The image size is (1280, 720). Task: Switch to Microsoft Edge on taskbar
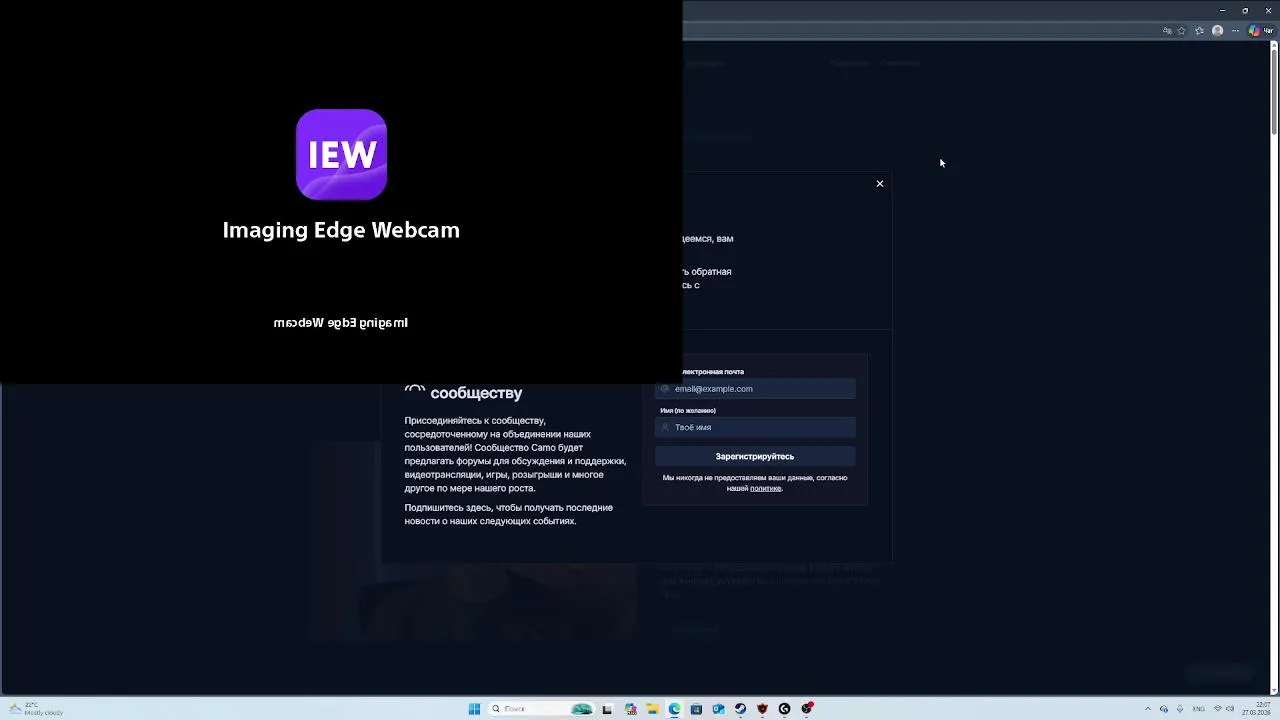click(674, 709)
